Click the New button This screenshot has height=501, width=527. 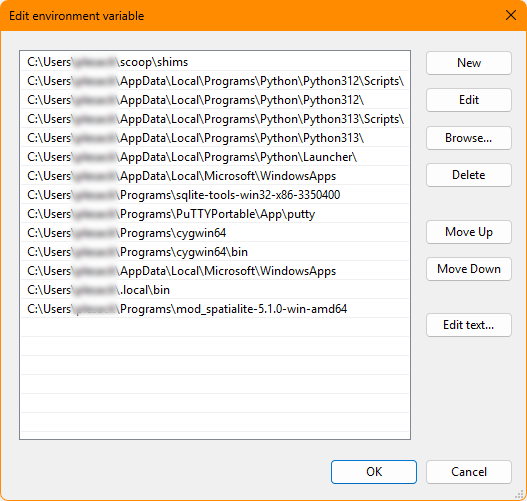tap(469, 63)
